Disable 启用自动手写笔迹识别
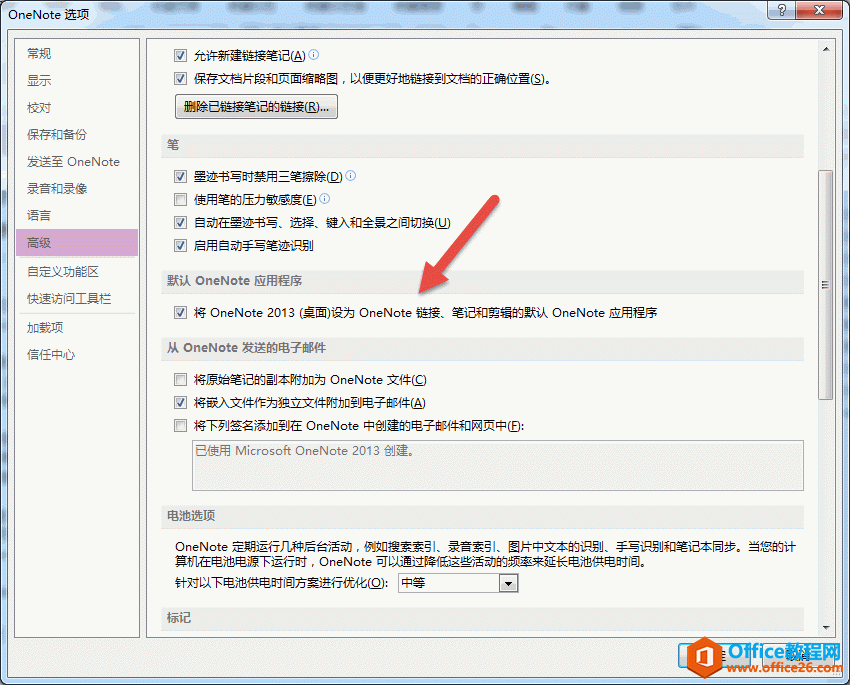 (180, 244)
